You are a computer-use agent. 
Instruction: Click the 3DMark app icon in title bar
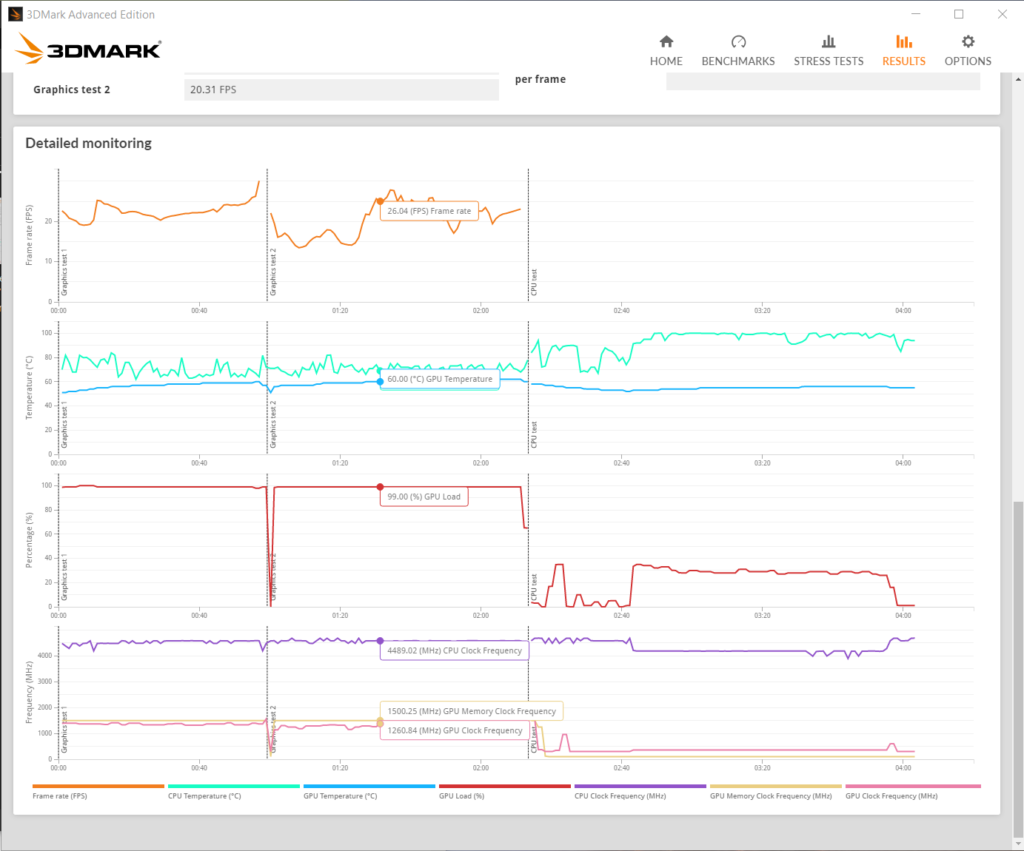point(15,14)
